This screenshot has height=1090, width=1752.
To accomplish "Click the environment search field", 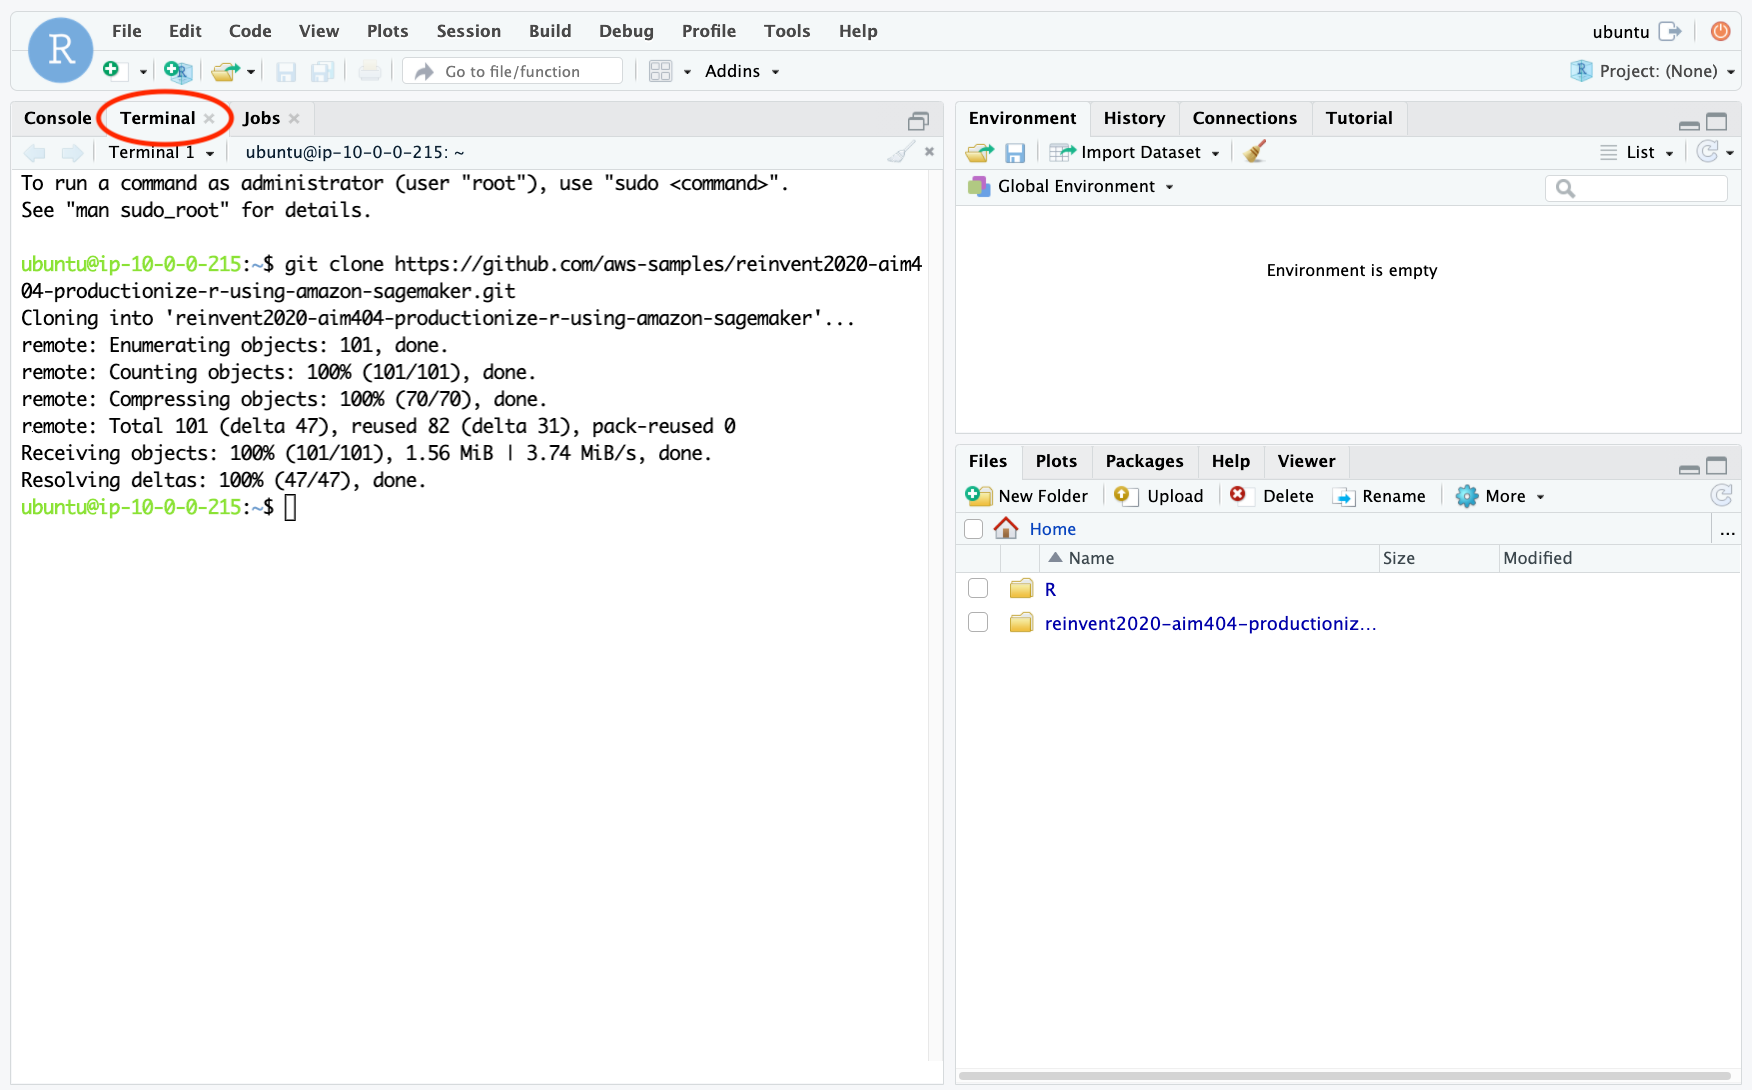I will pos(1636,188).
